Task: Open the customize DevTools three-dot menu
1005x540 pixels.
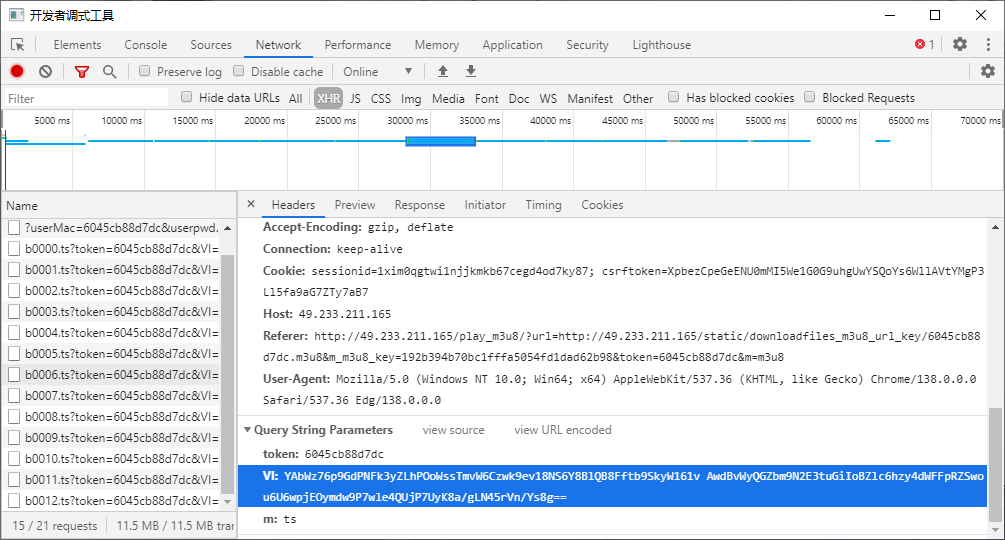Action: (x=987, y=45)
